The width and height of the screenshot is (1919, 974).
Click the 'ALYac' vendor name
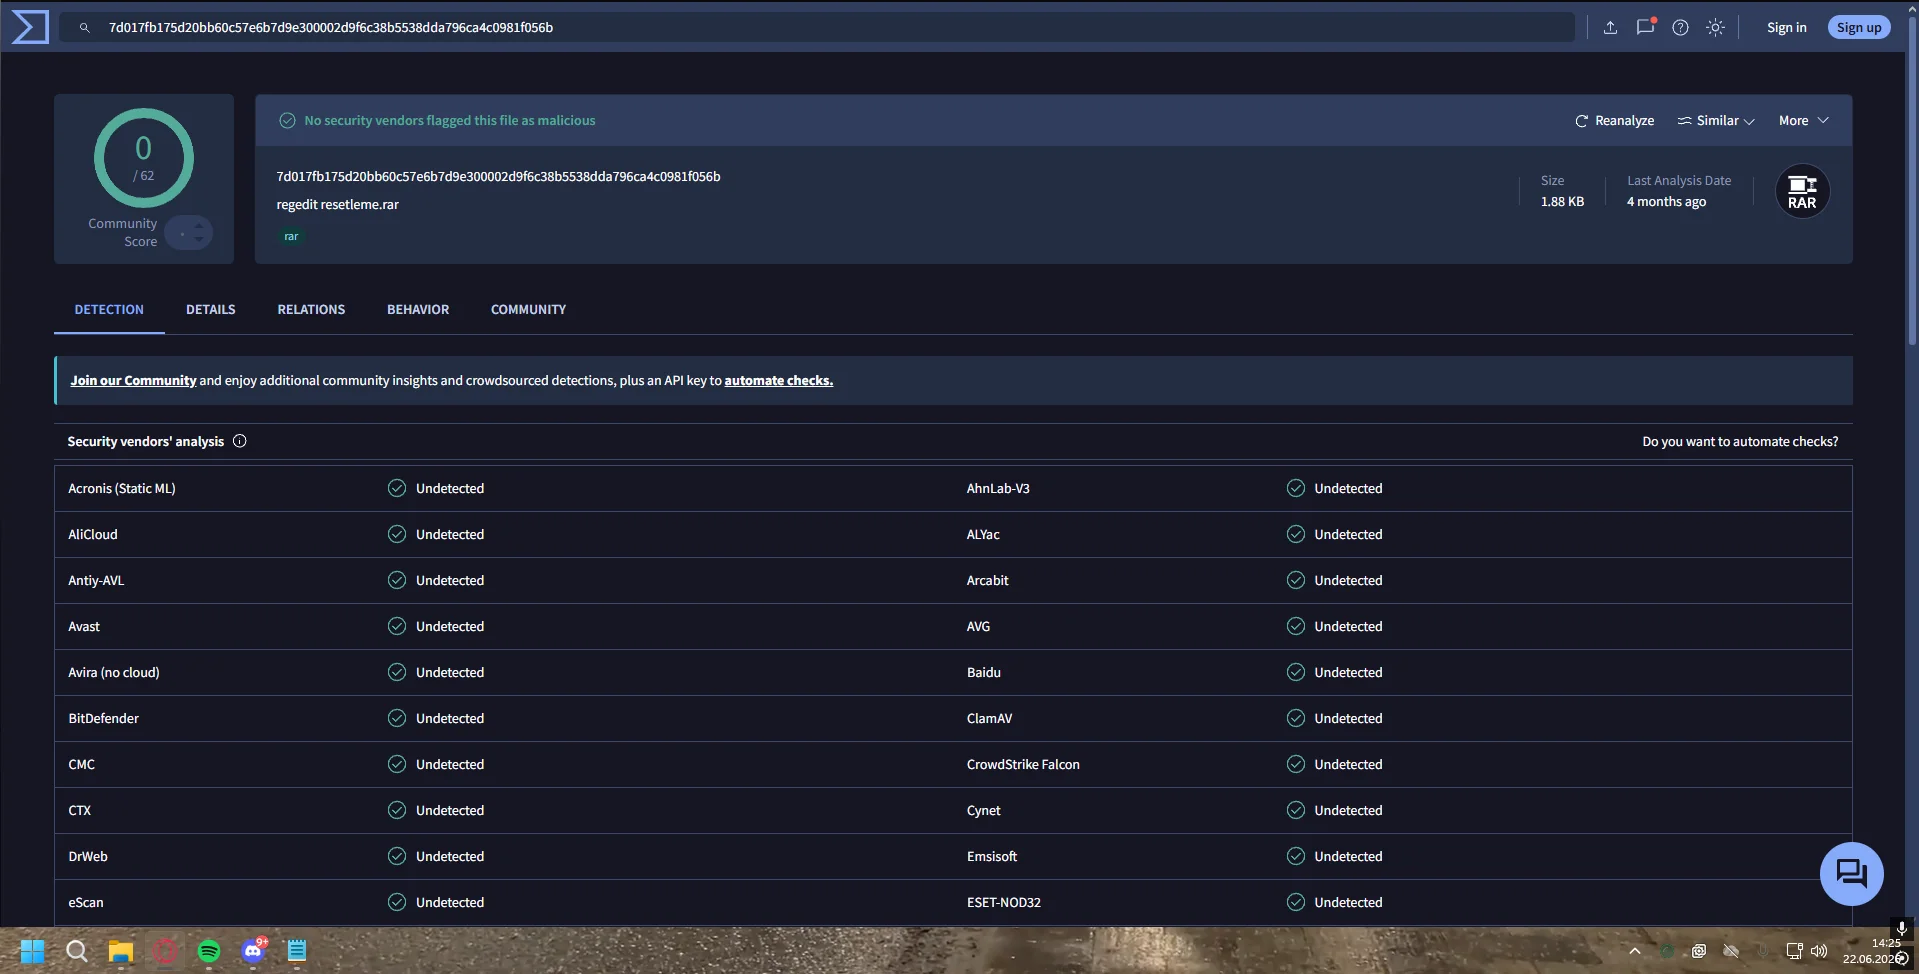click(x=983, y=535)
